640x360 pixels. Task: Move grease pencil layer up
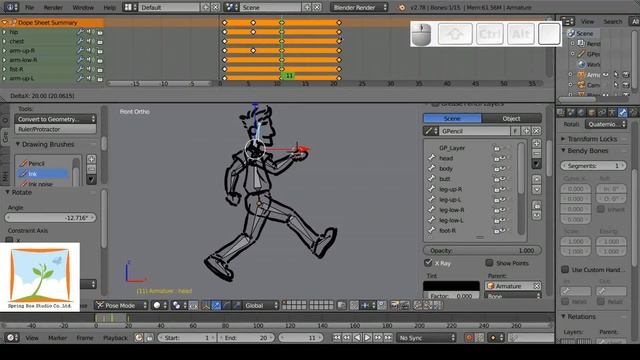536,179
